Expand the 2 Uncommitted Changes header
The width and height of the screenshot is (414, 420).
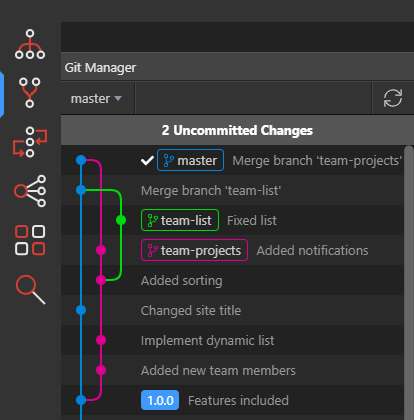(237, 130)
